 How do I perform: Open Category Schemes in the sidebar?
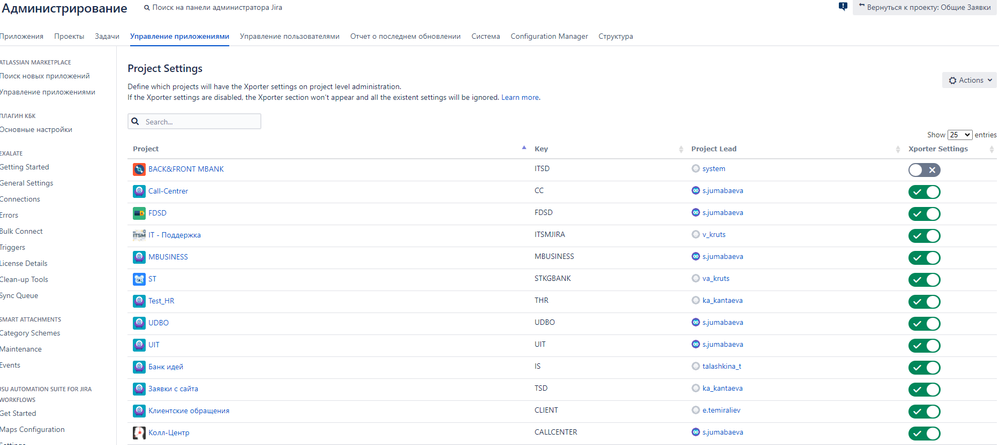point(30,333)
